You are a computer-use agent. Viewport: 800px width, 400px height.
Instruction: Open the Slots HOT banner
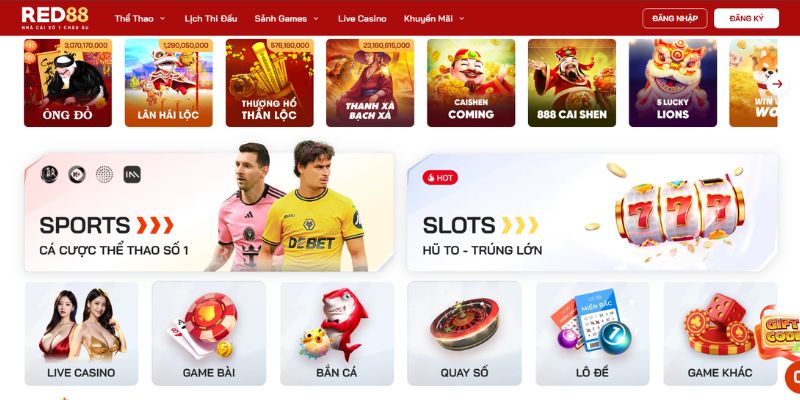(592, 212)
